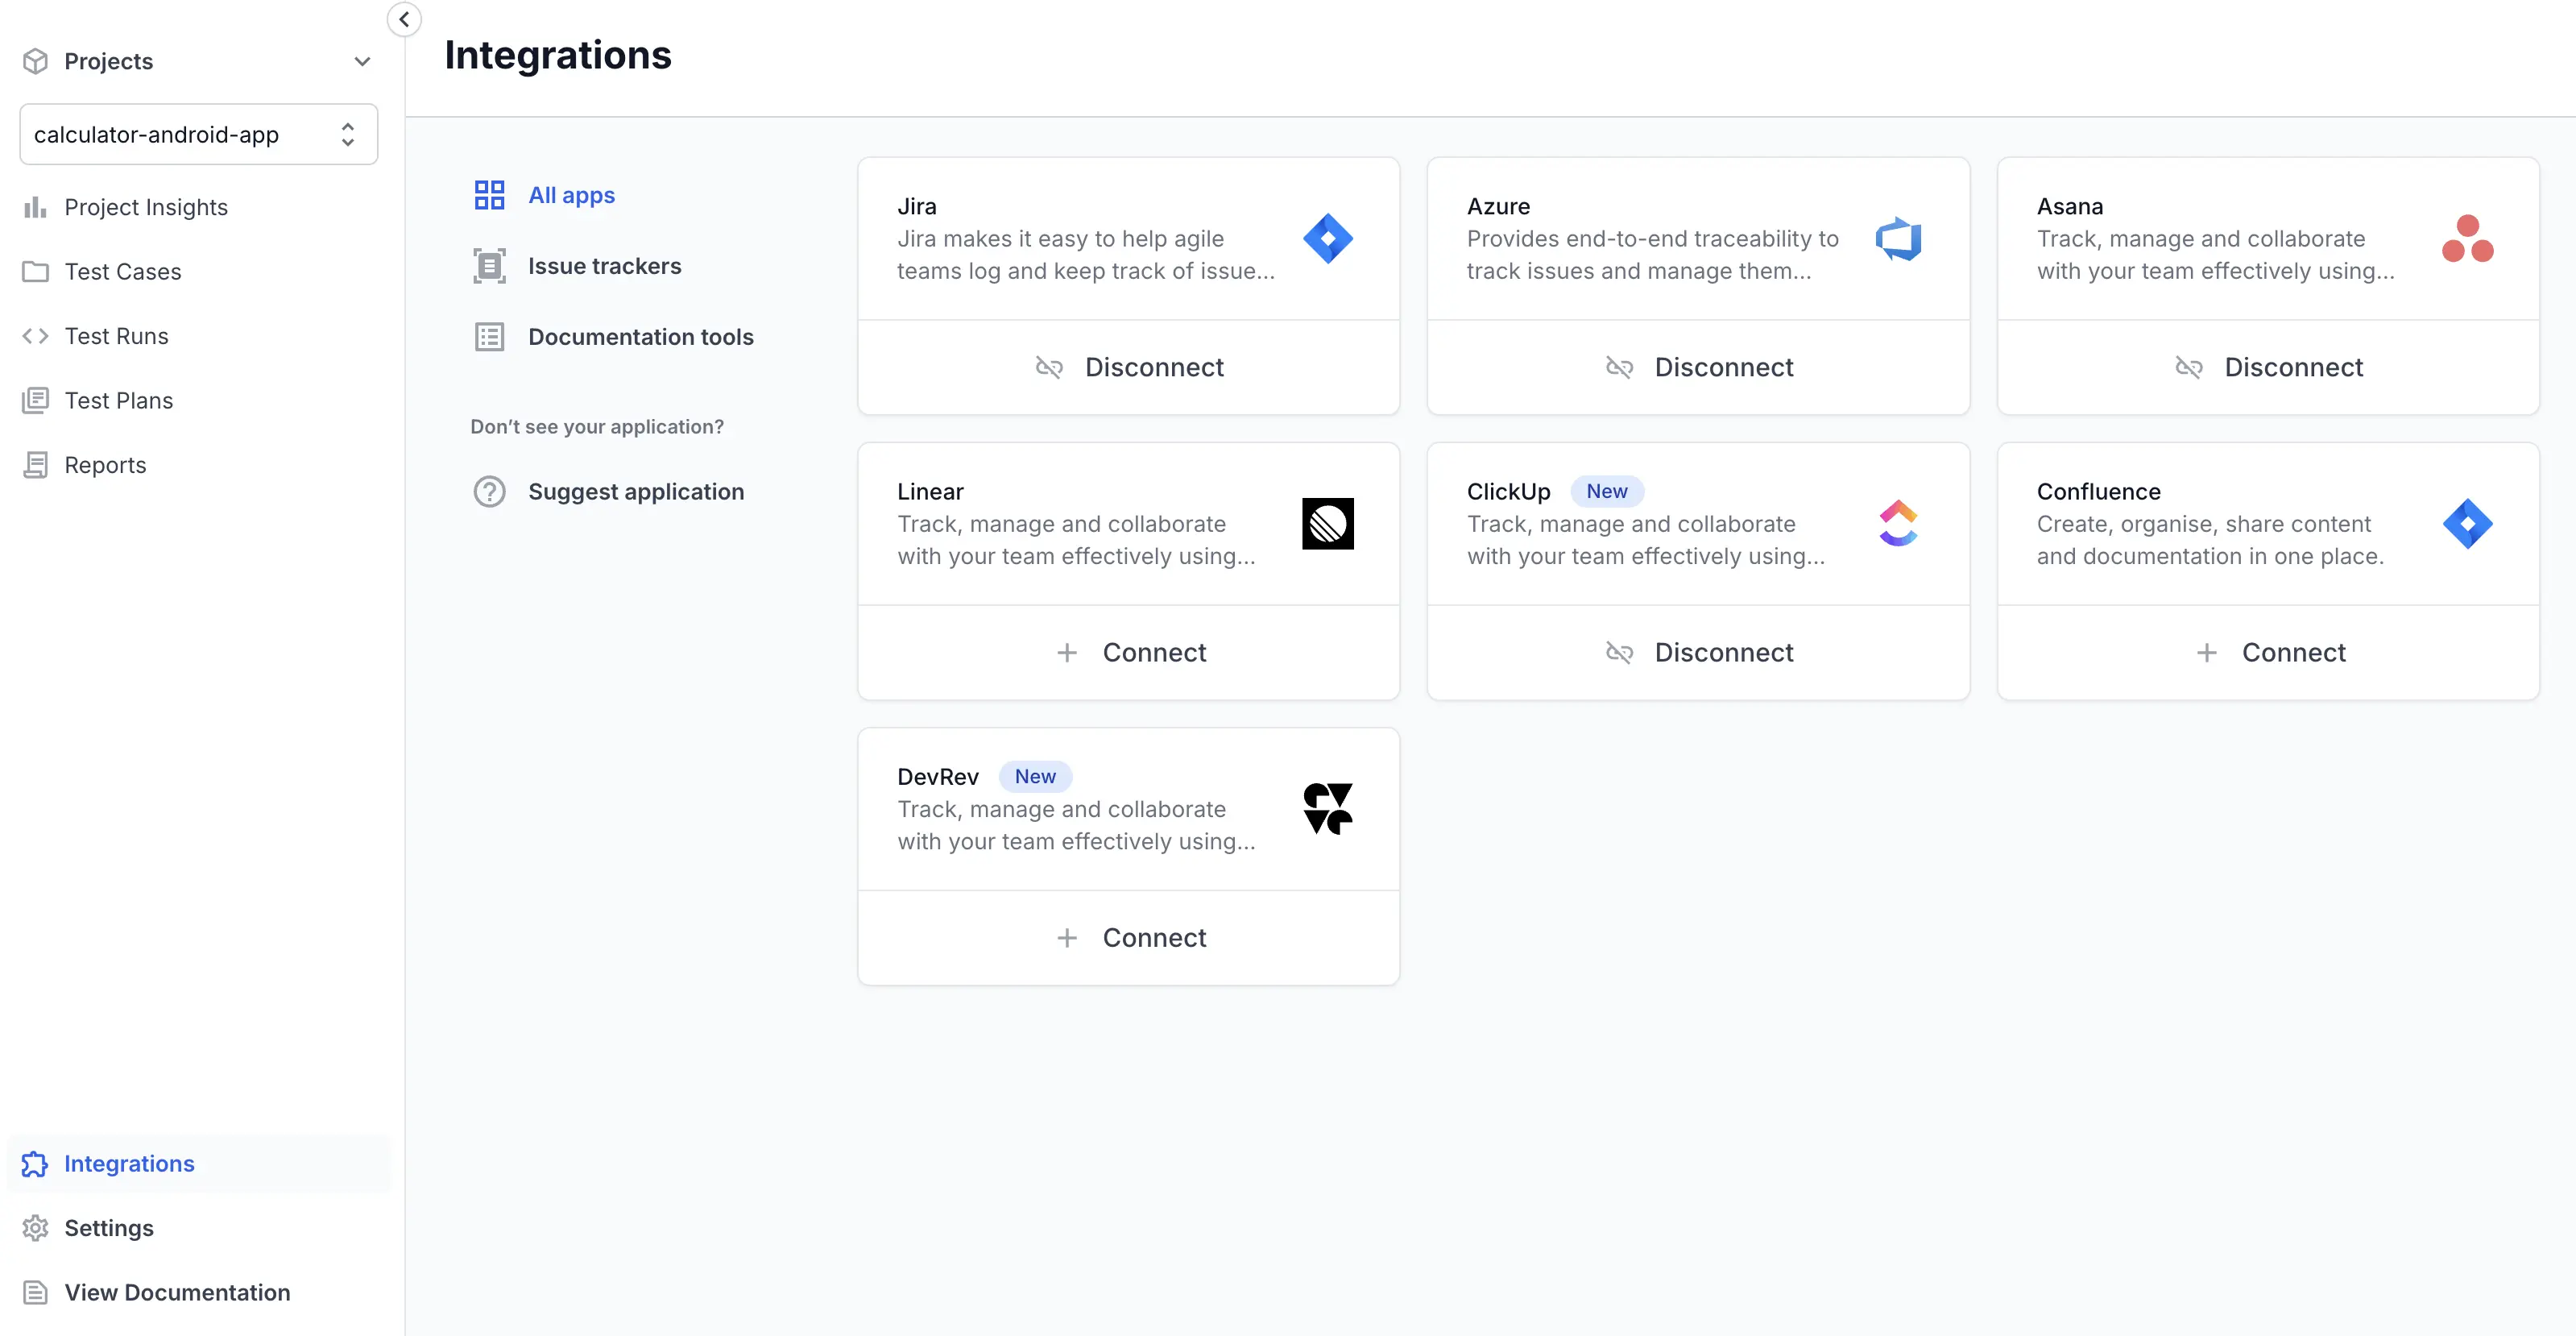Select the Issue trackers filter
This screenshot has height=1336, width=2576.
click(604, 266)
